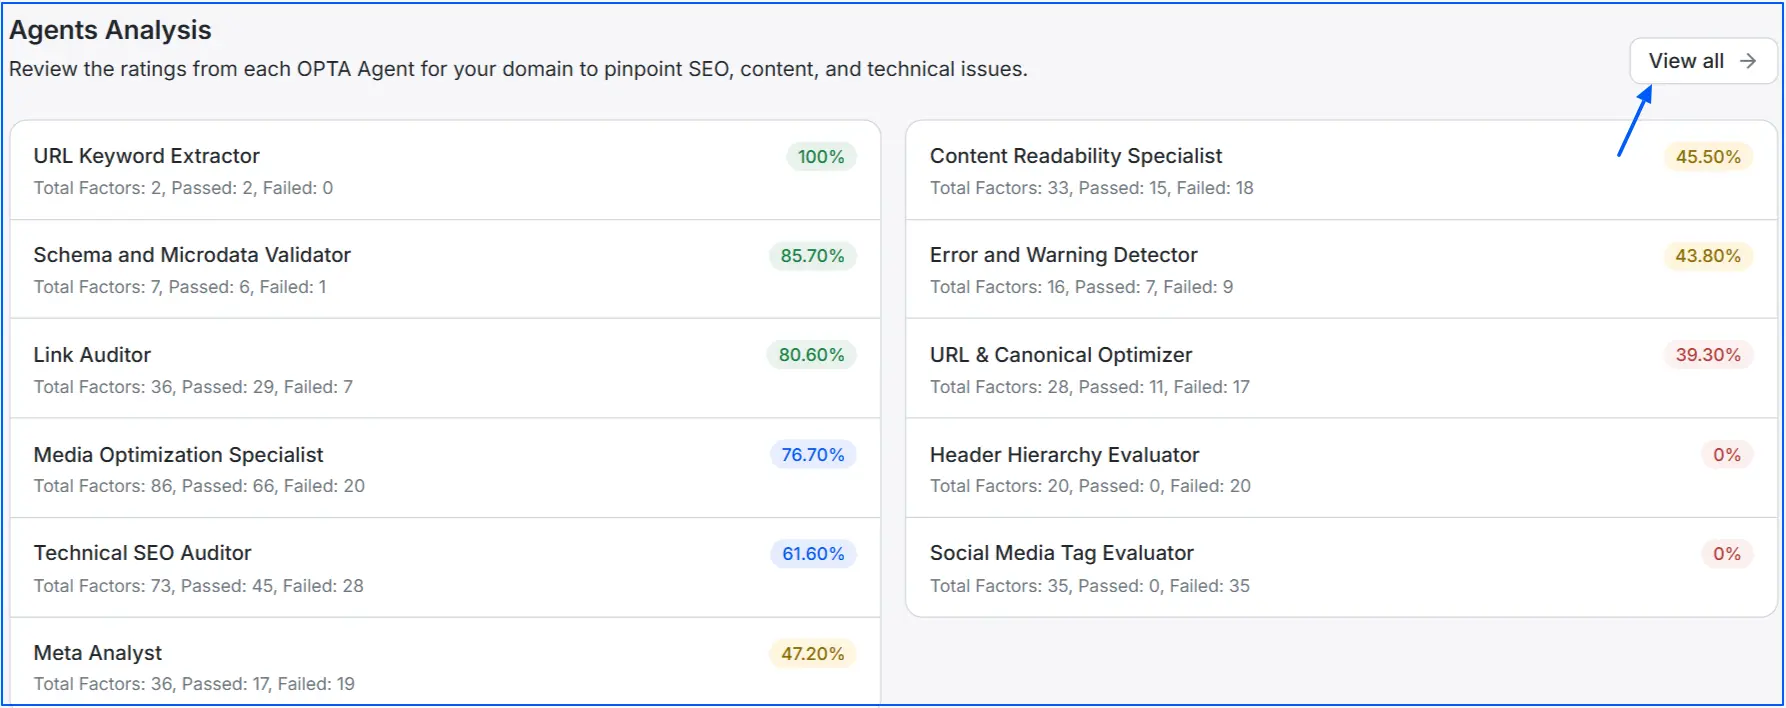The height and width of the screenshot is (708, 1786).
Task: Click the 45.50% badge for Content Readability Specialist
Action: (x=1707, y=157)
